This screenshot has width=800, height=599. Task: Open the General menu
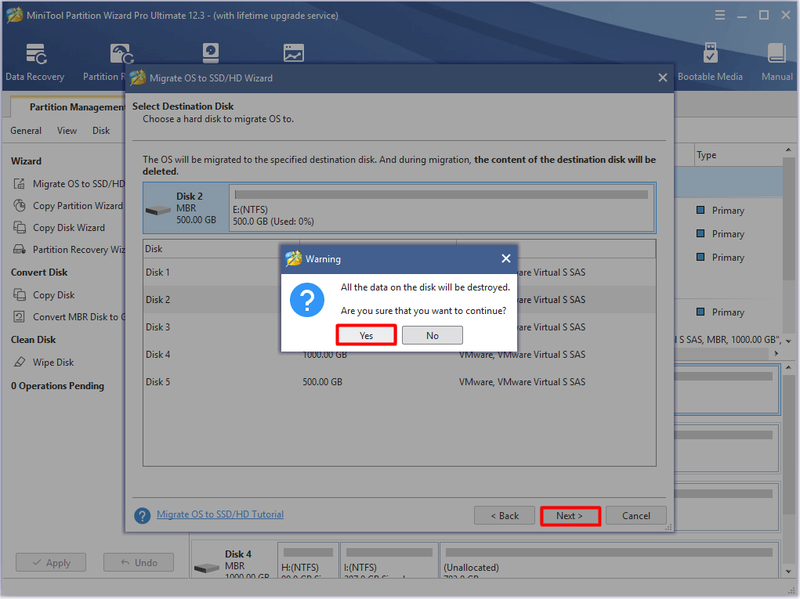26,131
